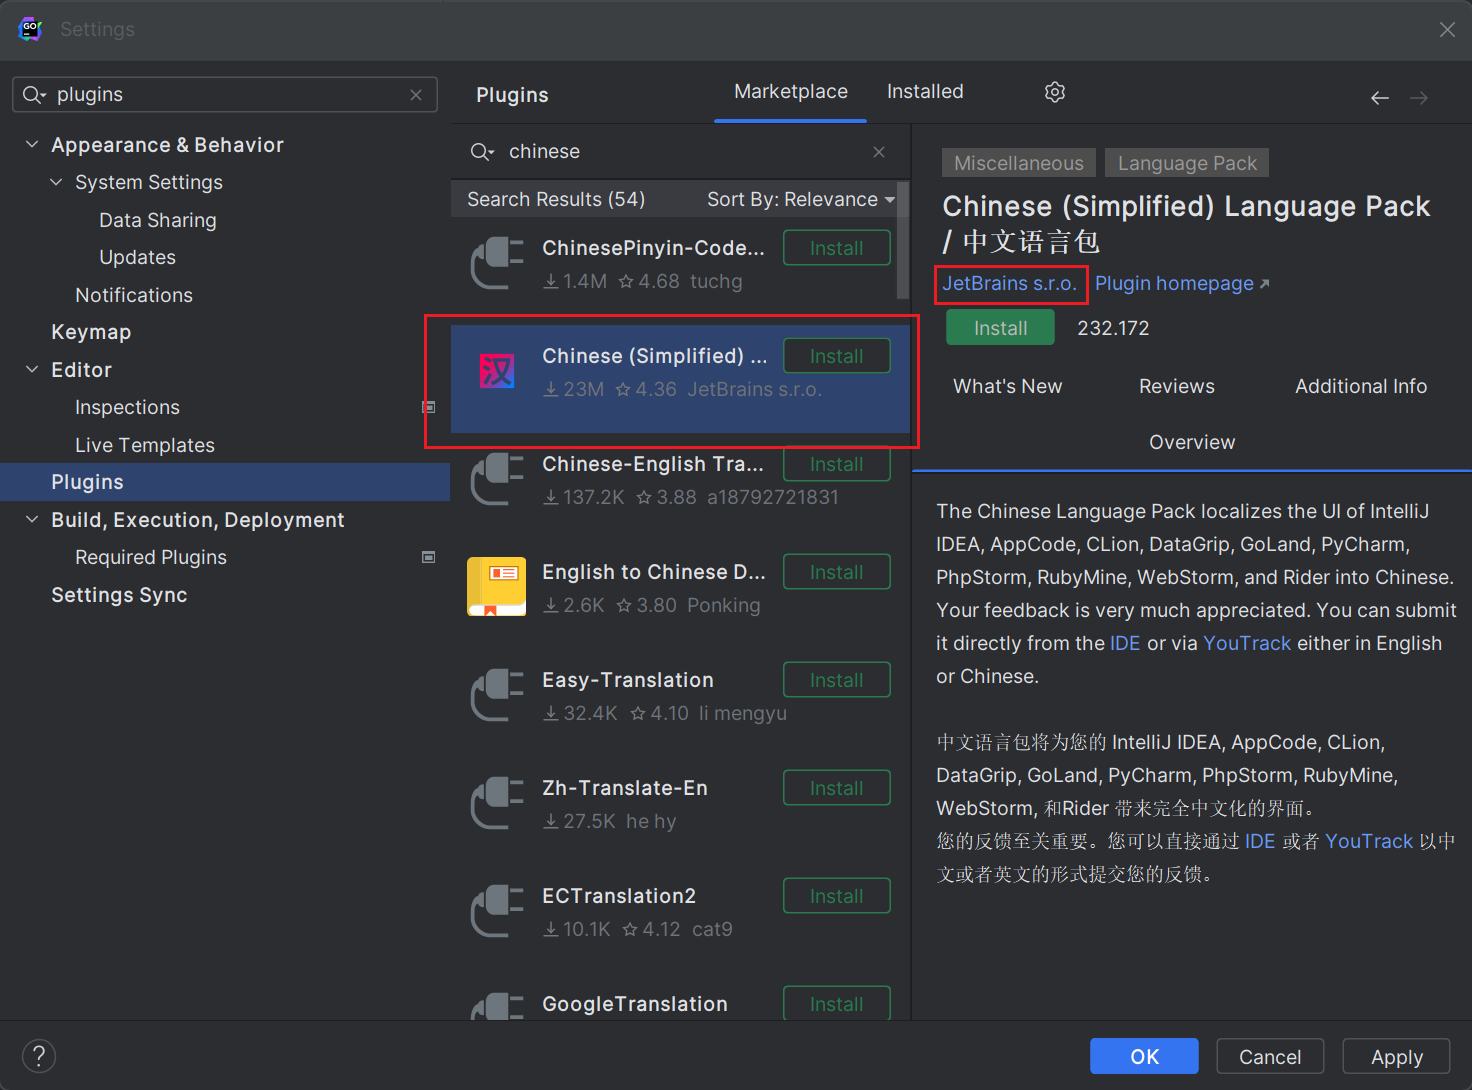Click the English to Chinese Dictionary plugin icon

pos(497,586)
